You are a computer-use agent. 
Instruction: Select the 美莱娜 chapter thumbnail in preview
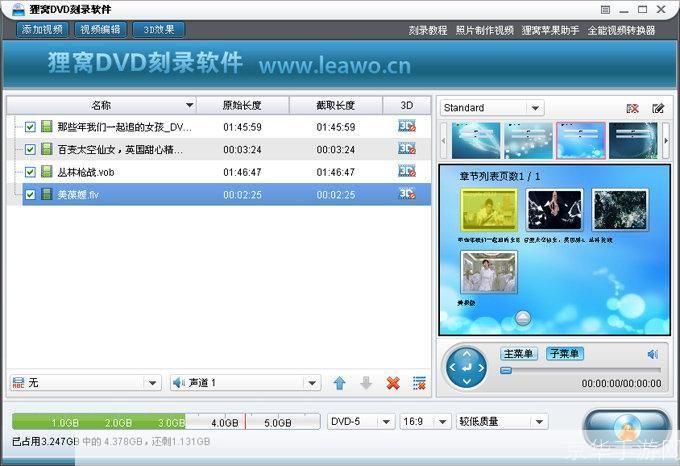pyautogui.click(x=488, y=272)
